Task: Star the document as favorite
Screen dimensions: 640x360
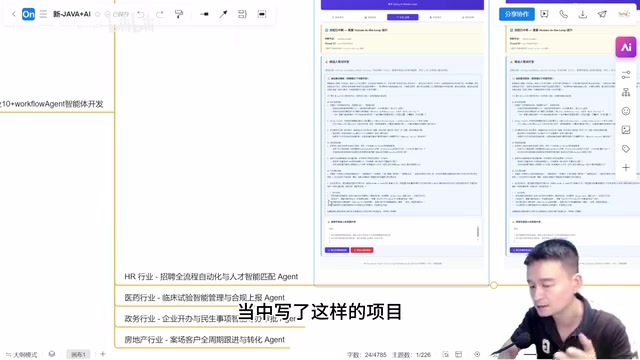Action: (x=98, y=14)
